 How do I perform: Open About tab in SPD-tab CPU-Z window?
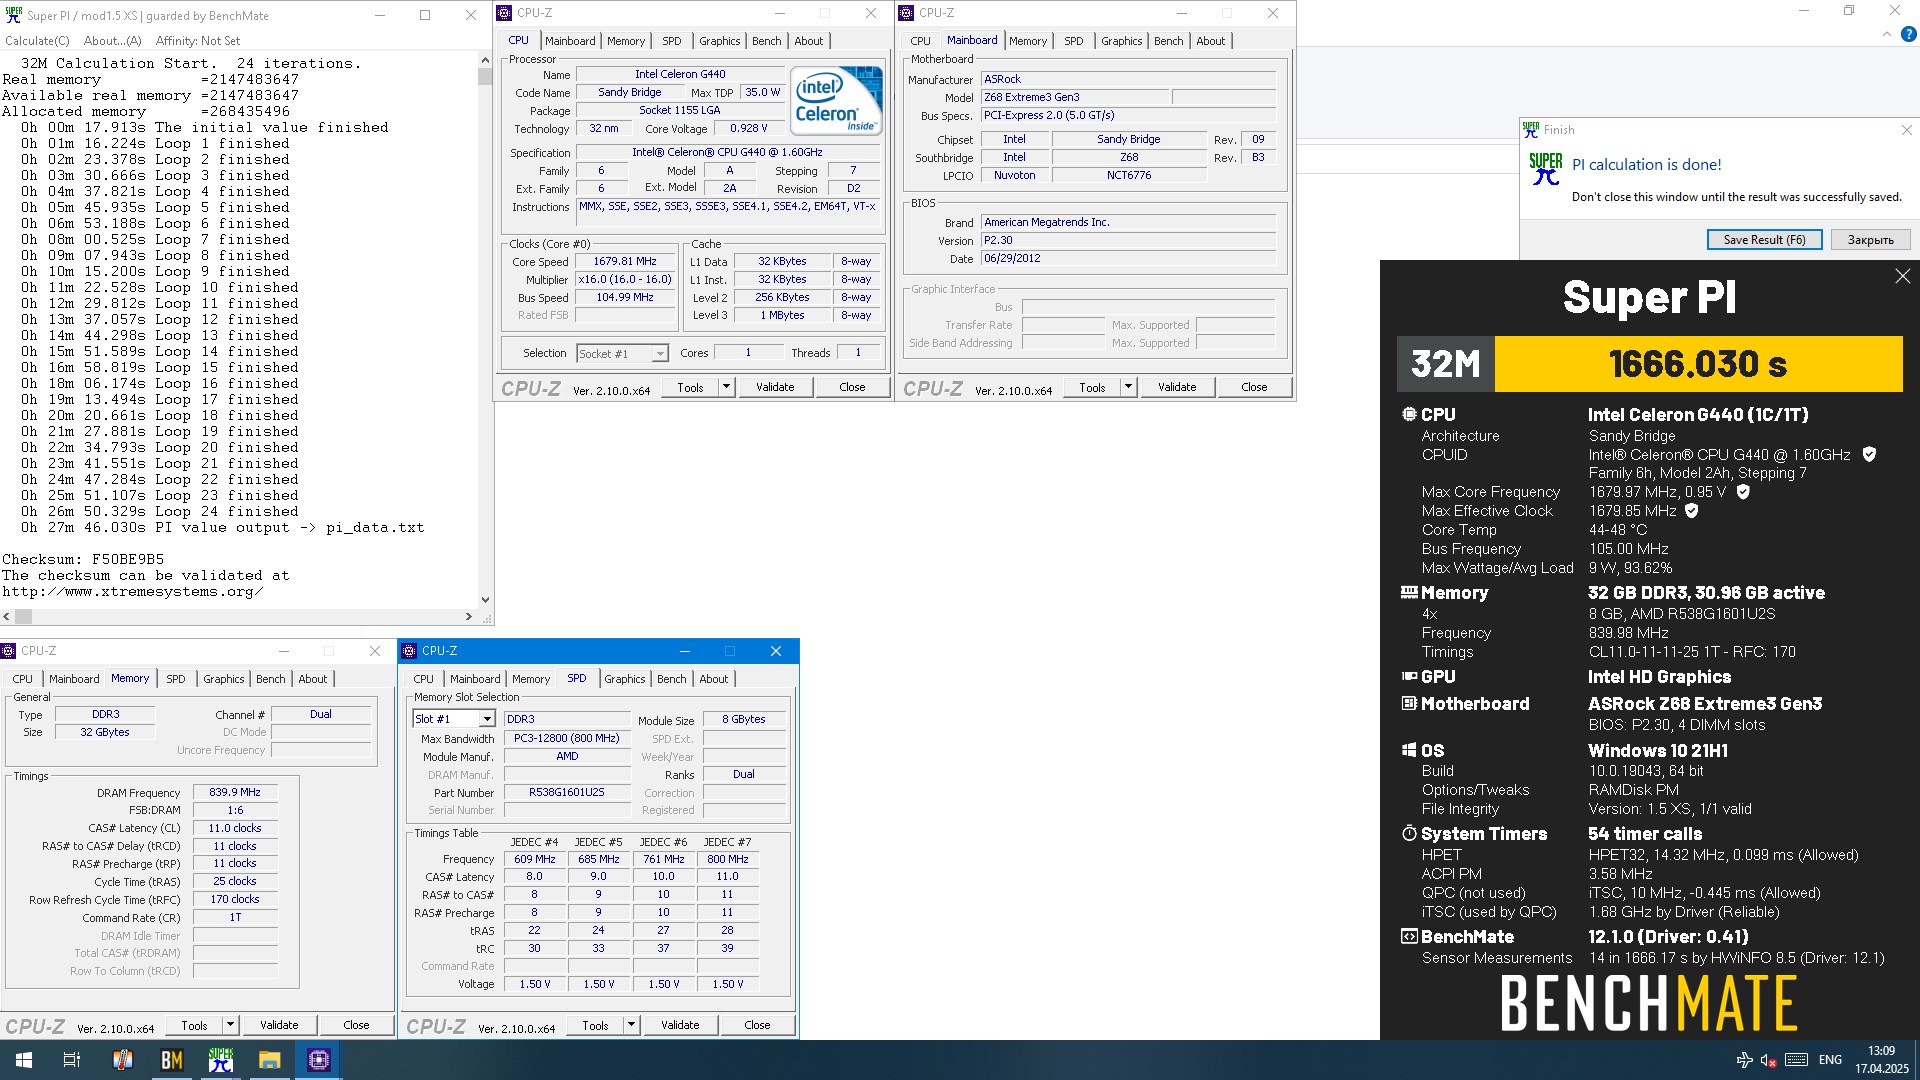point(714,679)
